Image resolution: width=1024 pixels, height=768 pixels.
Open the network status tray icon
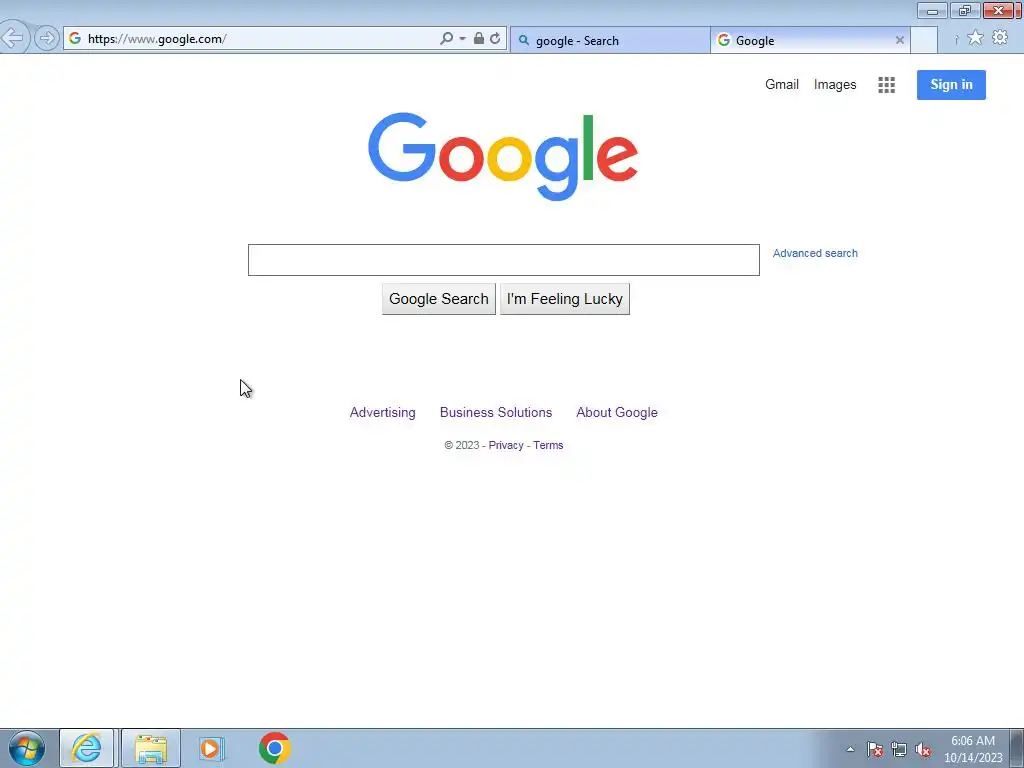coord(899,749)
